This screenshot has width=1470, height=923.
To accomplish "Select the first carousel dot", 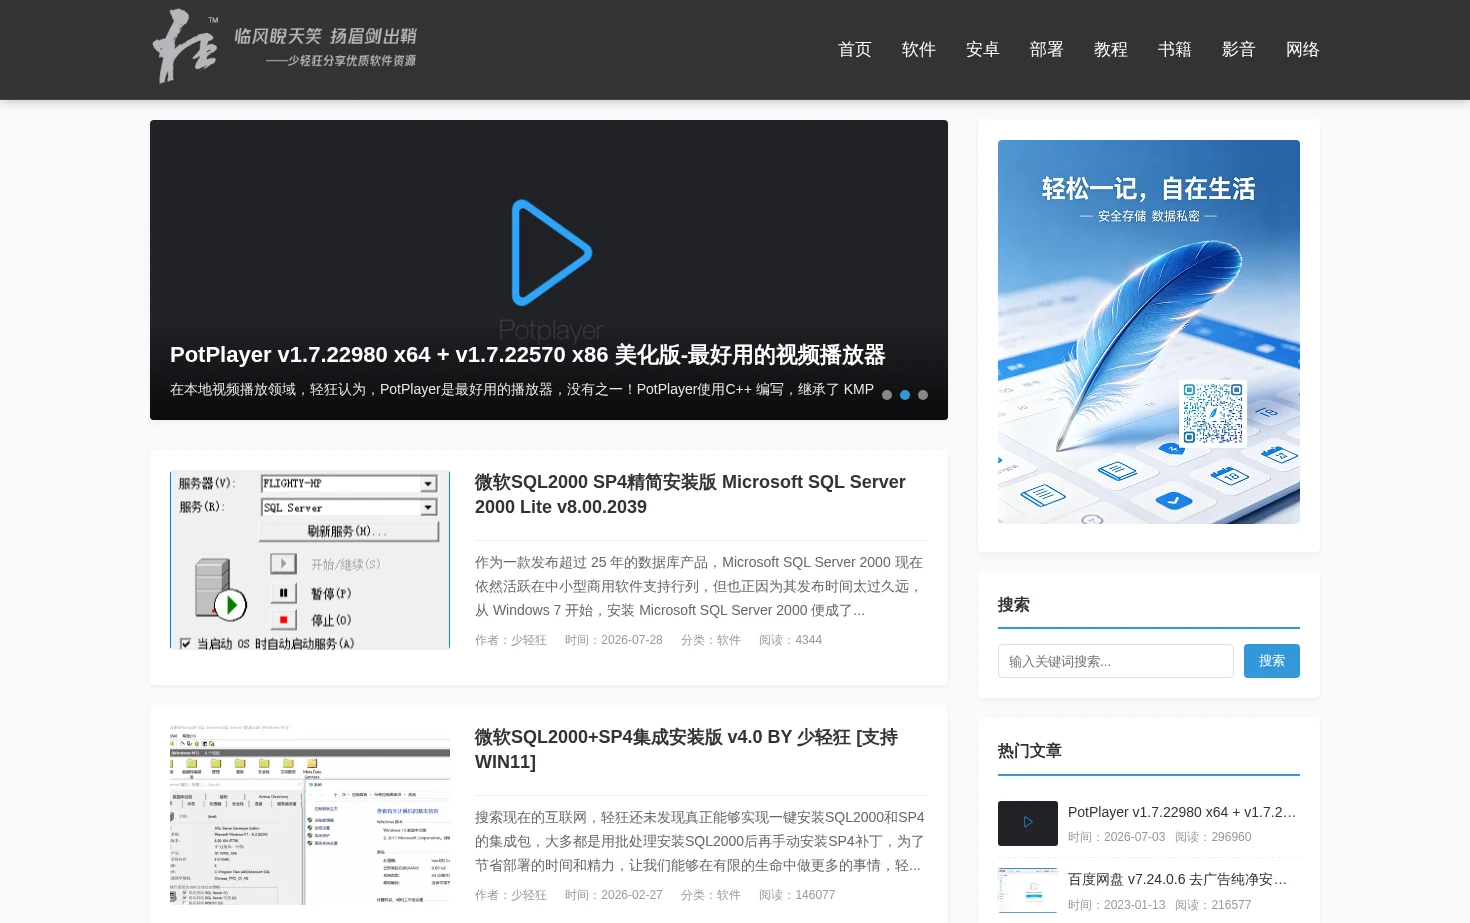I will tap(887, 395).
